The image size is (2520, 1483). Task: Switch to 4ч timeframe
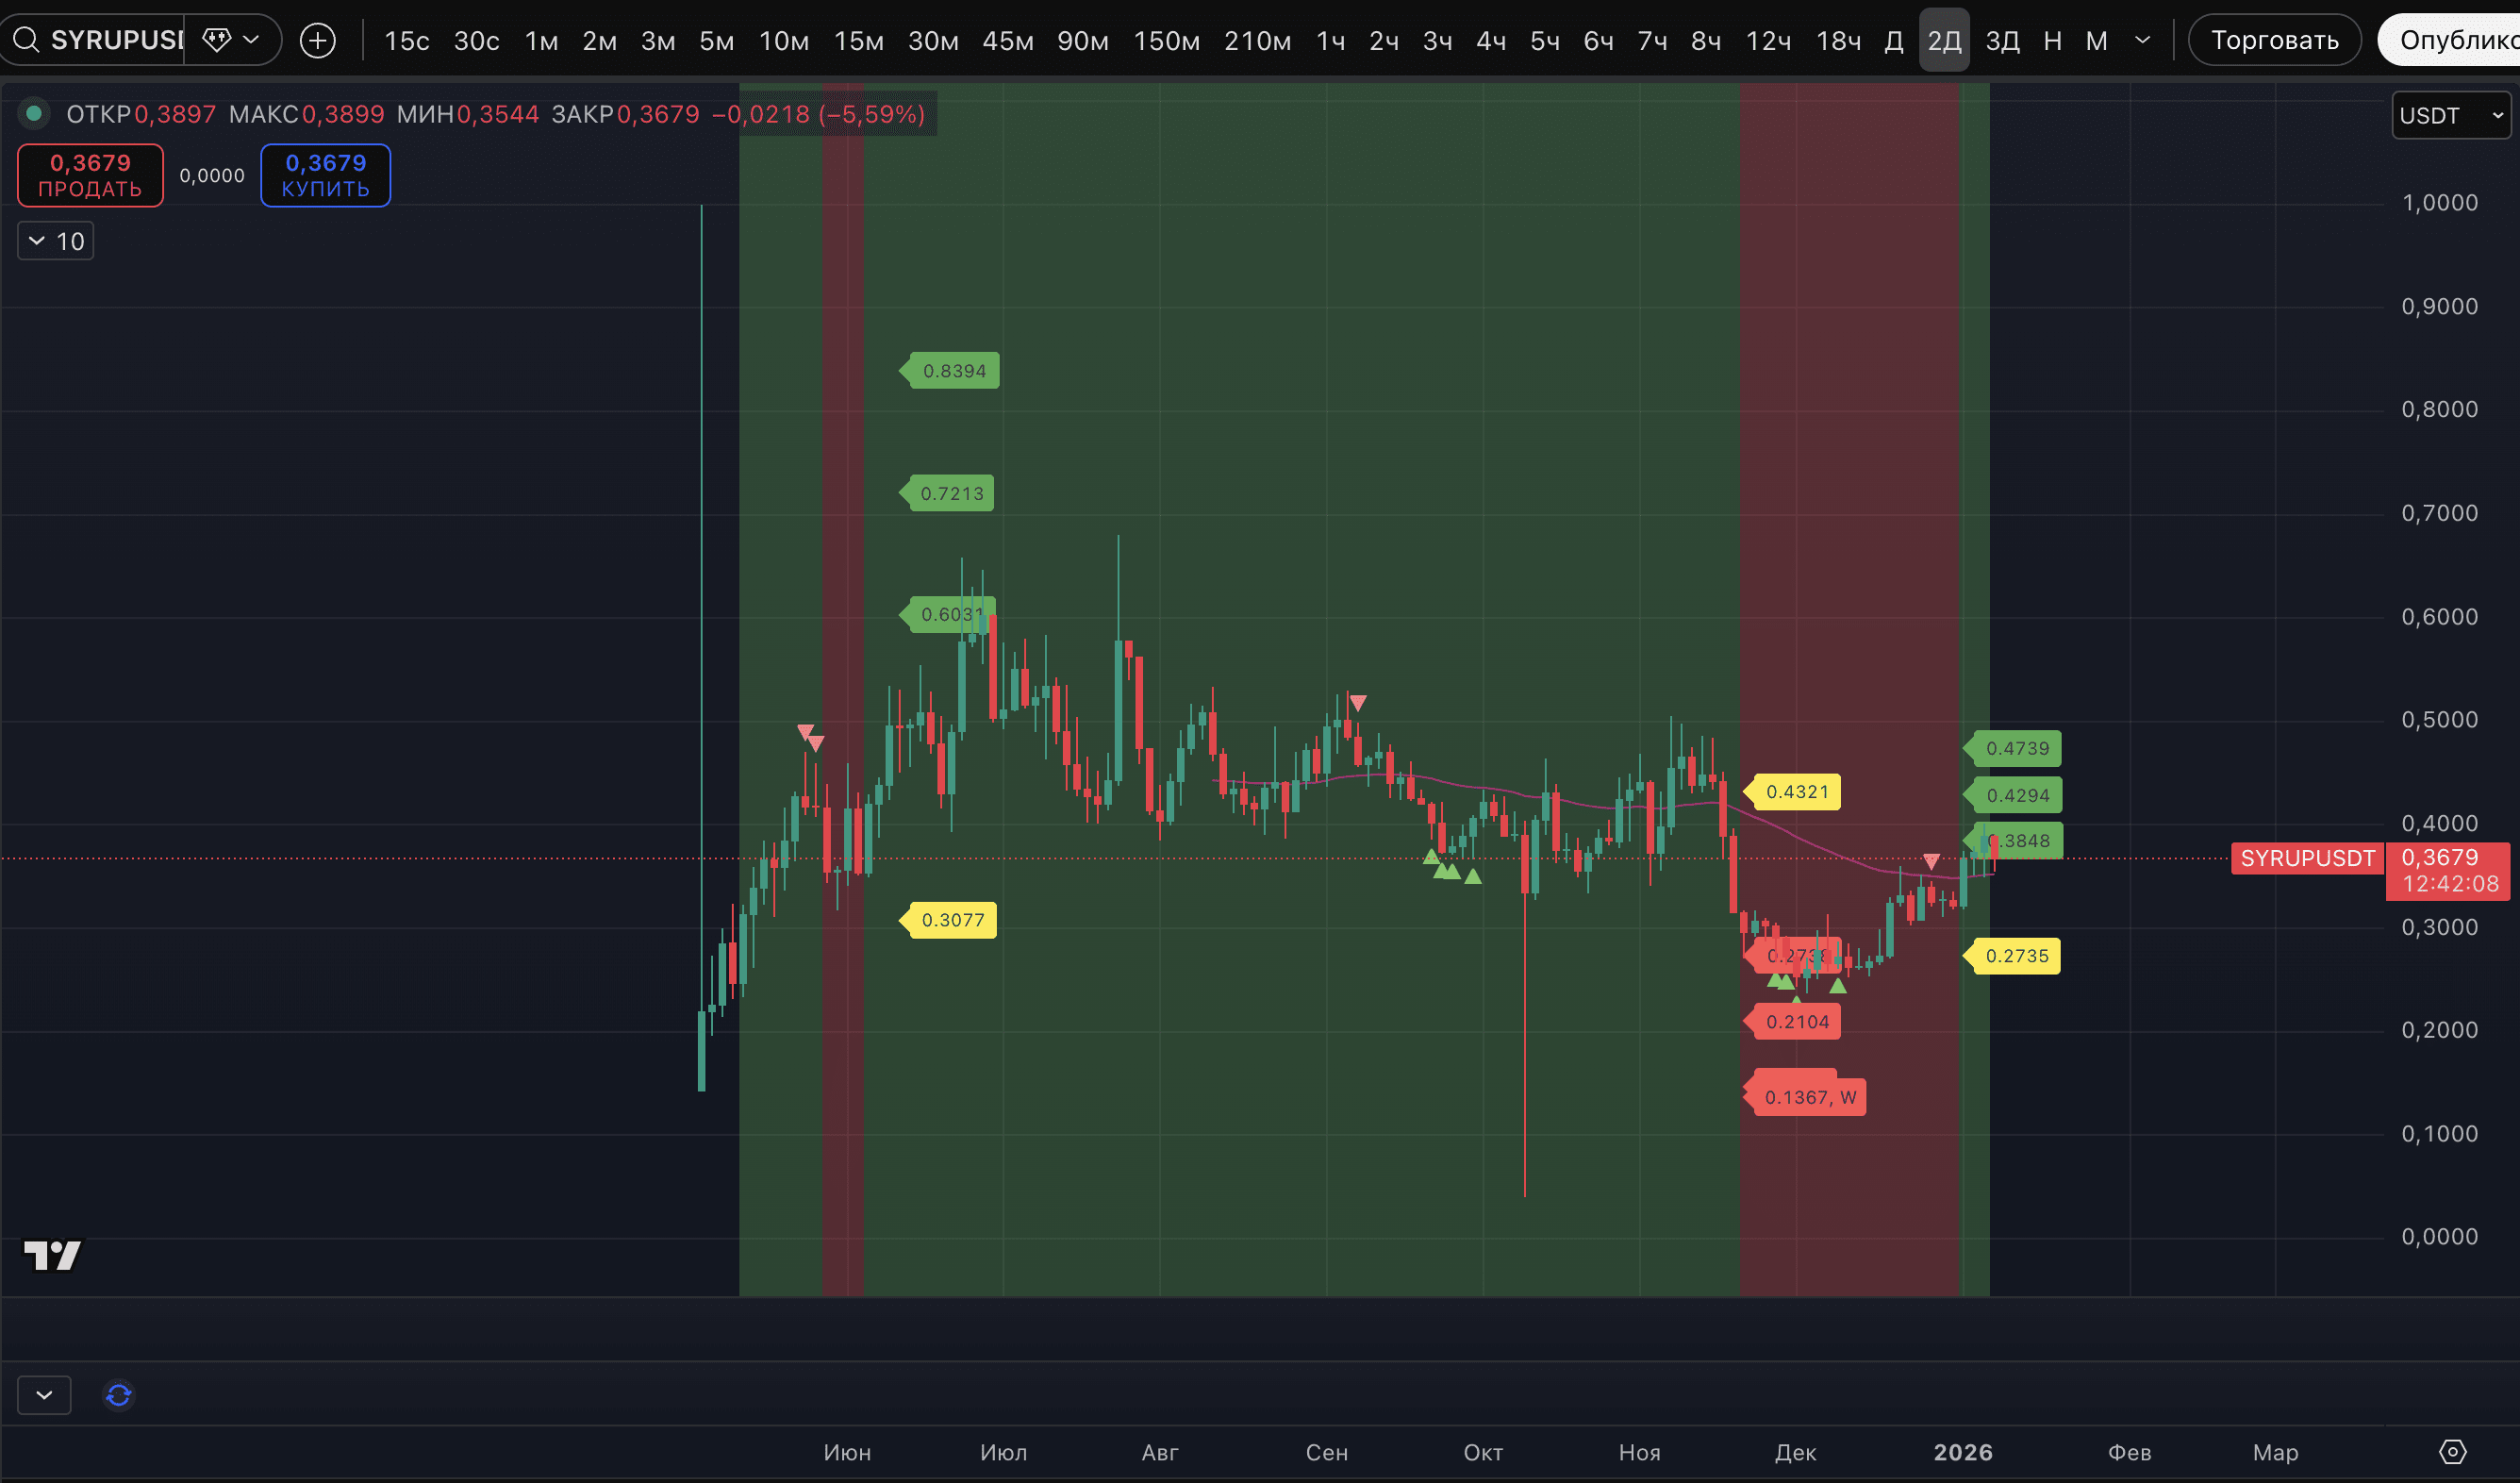click(1490, 40)
